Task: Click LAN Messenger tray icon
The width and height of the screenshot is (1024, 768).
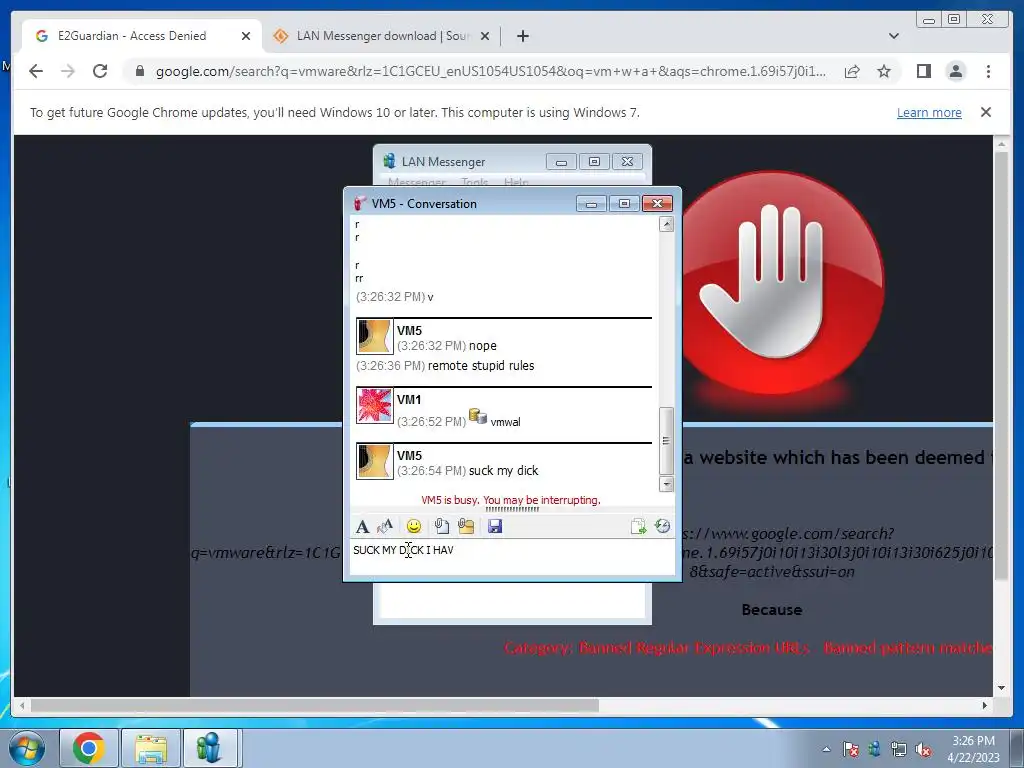Action: tap(874, 749)
